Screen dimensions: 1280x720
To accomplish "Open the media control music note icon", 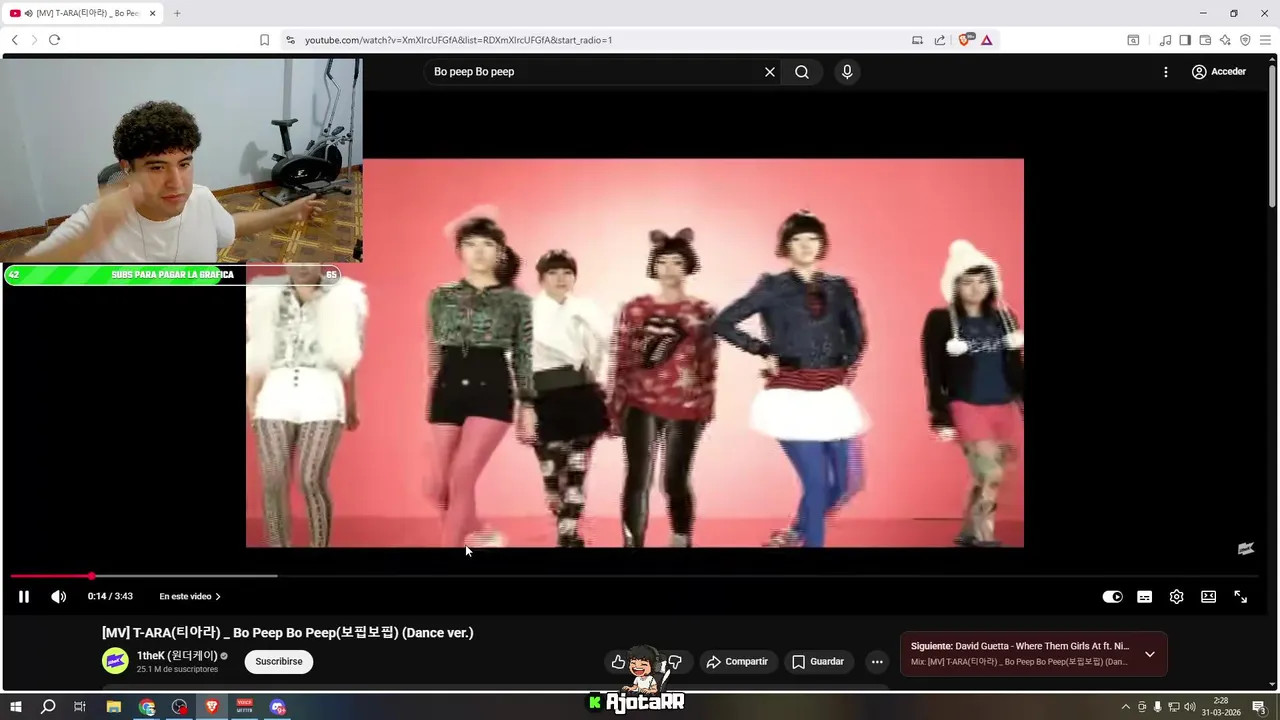I will (1165, 40).
